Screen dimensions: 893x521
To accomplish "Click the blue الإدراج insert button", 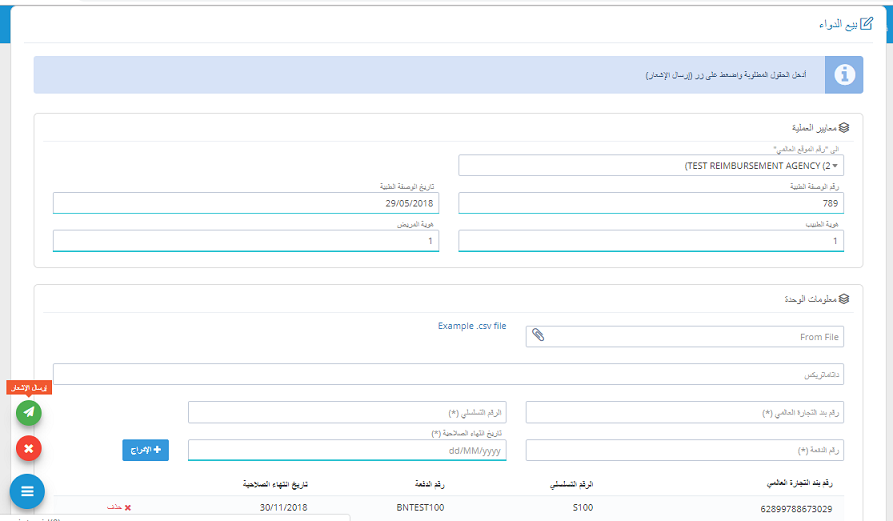I will pos(146,450).
